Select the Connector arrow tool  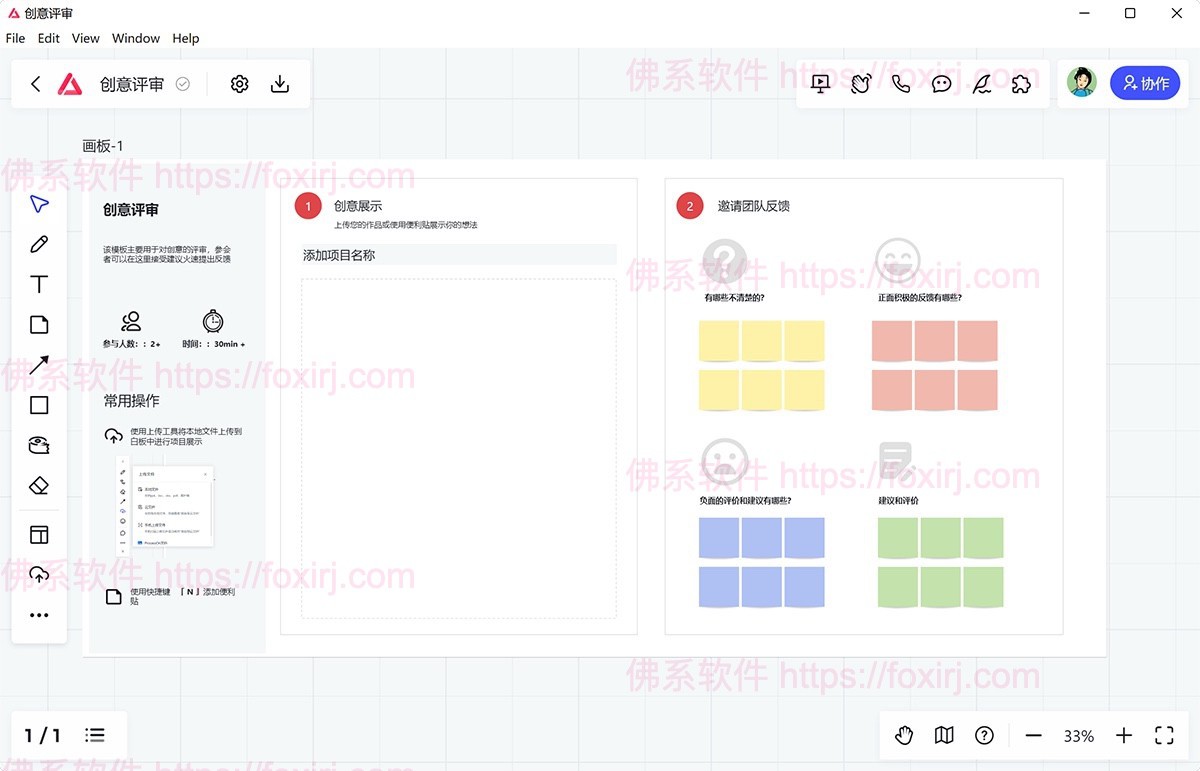pyautogui.click(x=39, y=364)
